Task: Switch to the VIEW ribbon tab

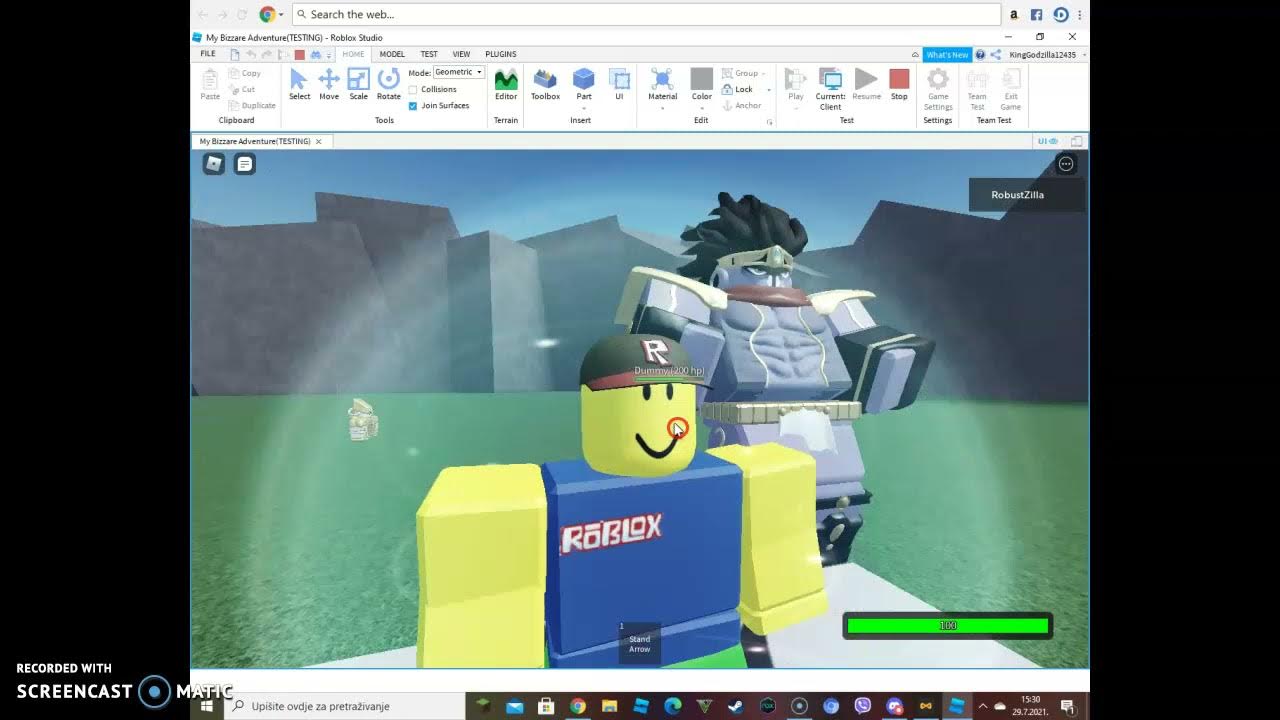Action: 461,54
